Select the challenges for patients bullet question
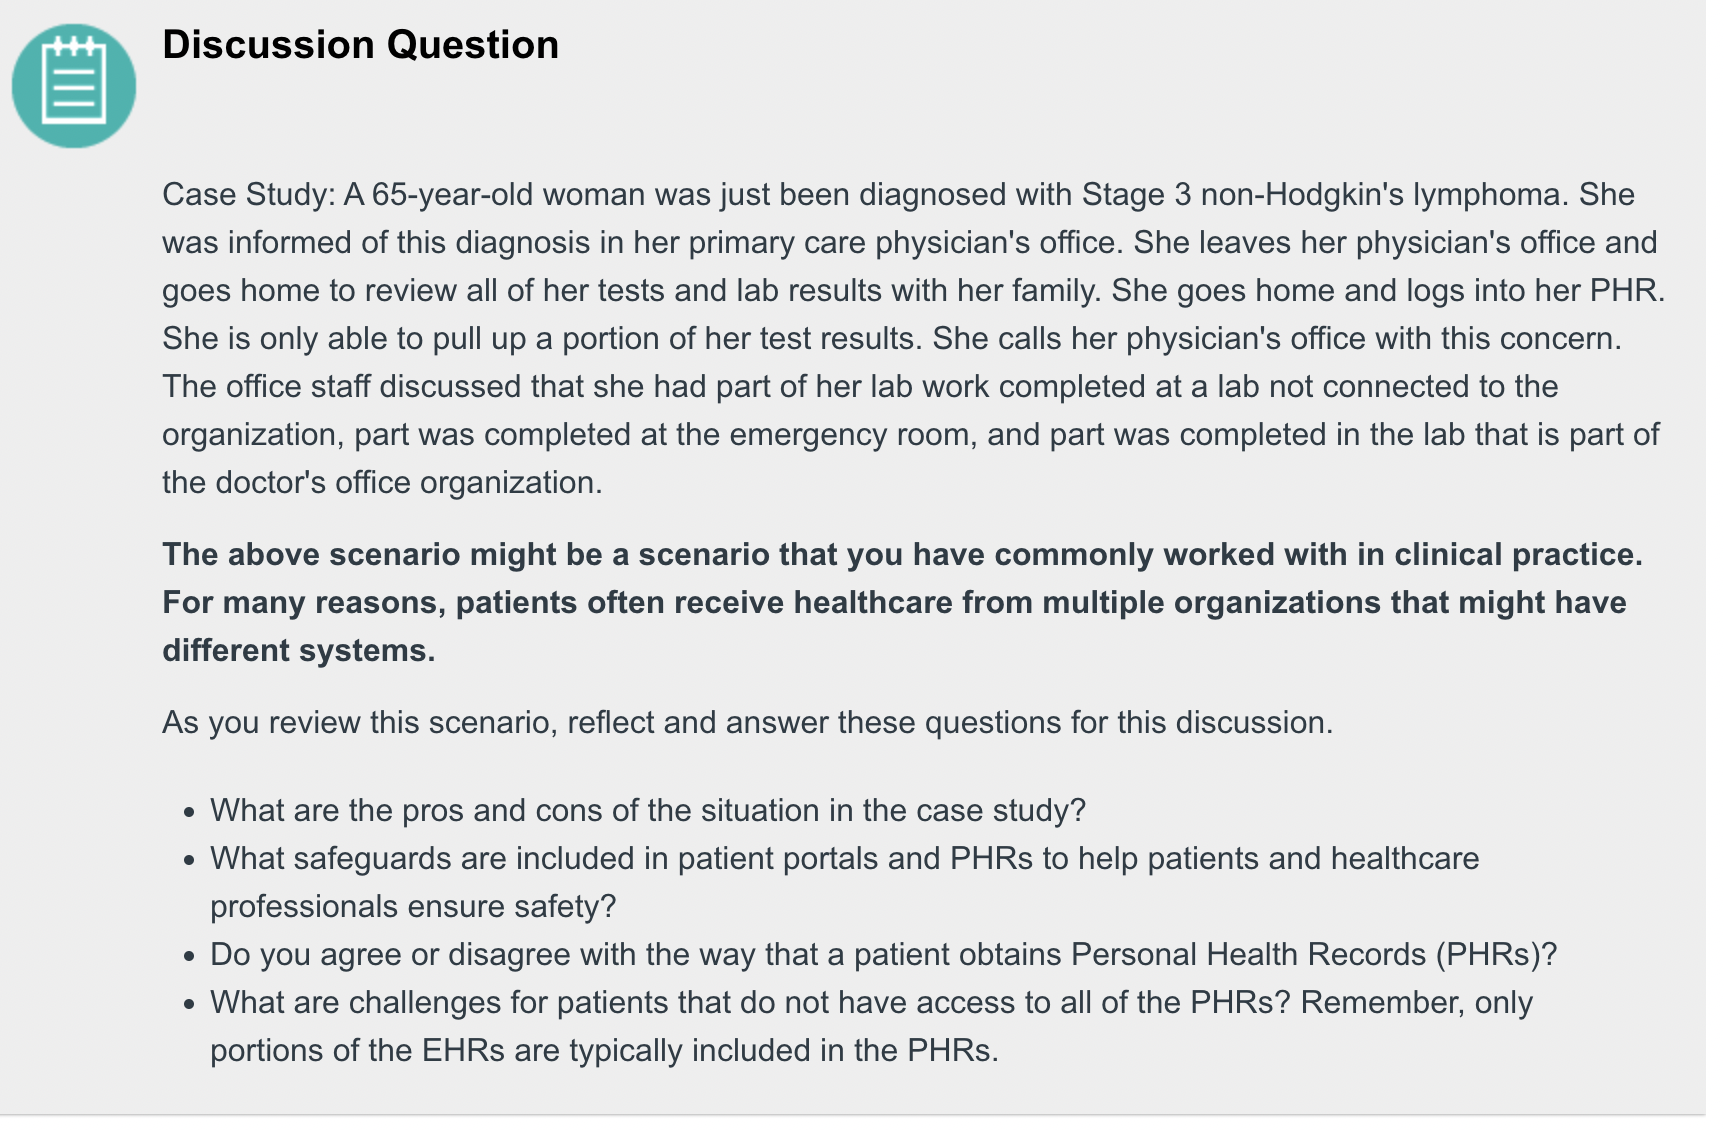Image resolution: width=1724 pixels, height=1130 pixels. [x=871, y=1026]
